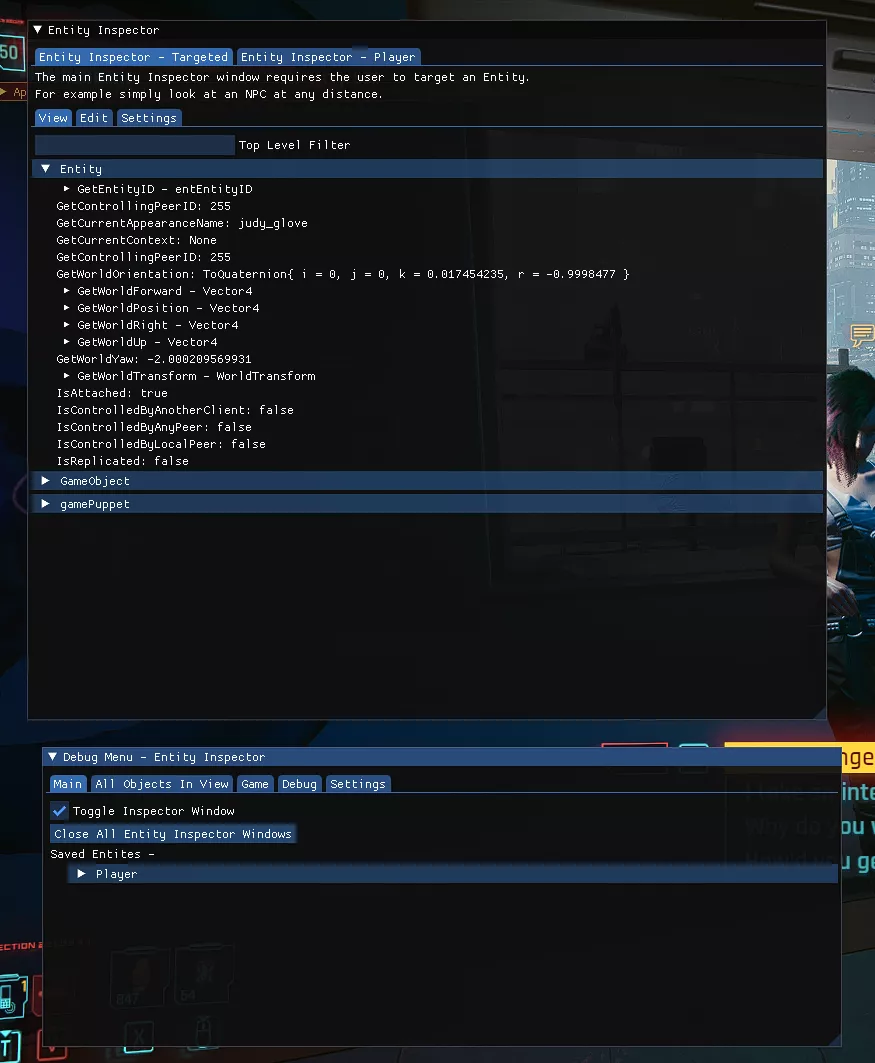This screenshot has height=1063, width=875.
Task: Open the Edit tab
Action: (94, 118)
